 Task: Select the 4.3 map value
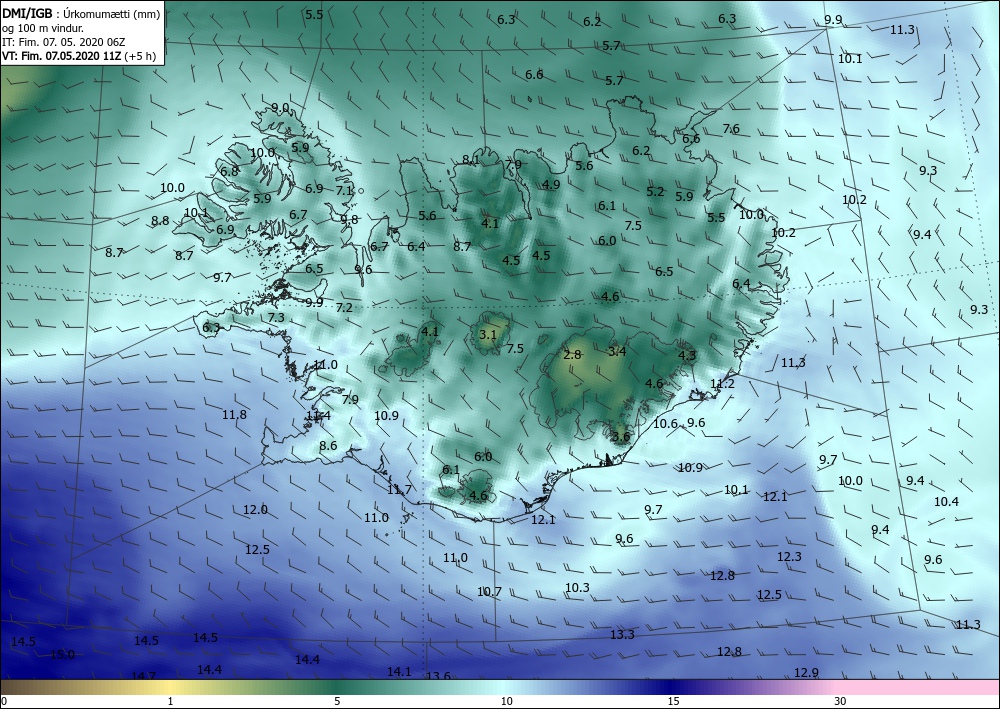click(687, 356)
